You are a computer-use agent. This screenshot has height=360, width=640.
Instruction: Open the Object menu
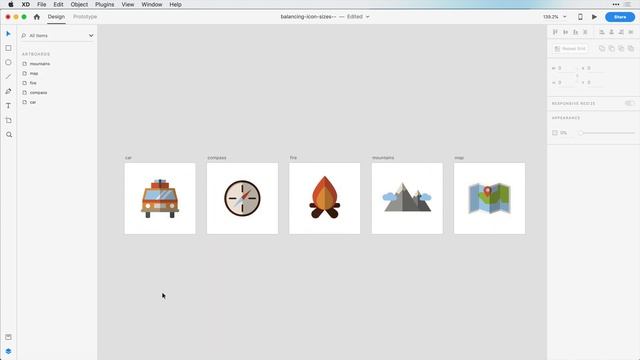79,4
